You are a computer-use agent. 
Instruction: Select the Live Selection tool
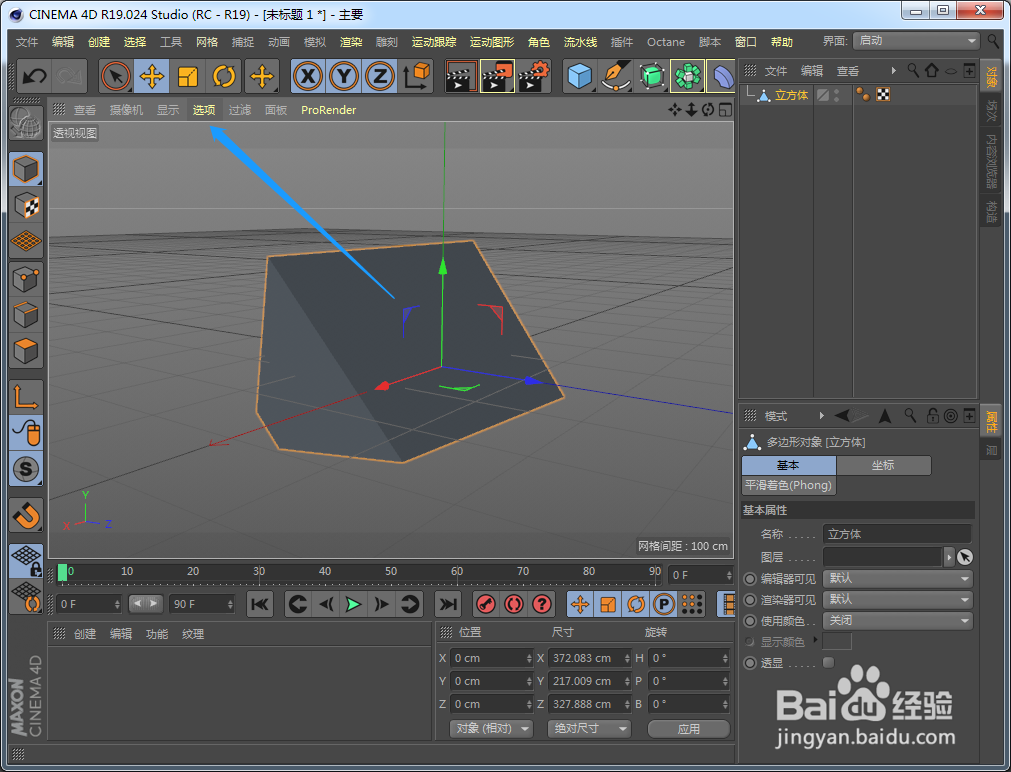coord(116,77)
